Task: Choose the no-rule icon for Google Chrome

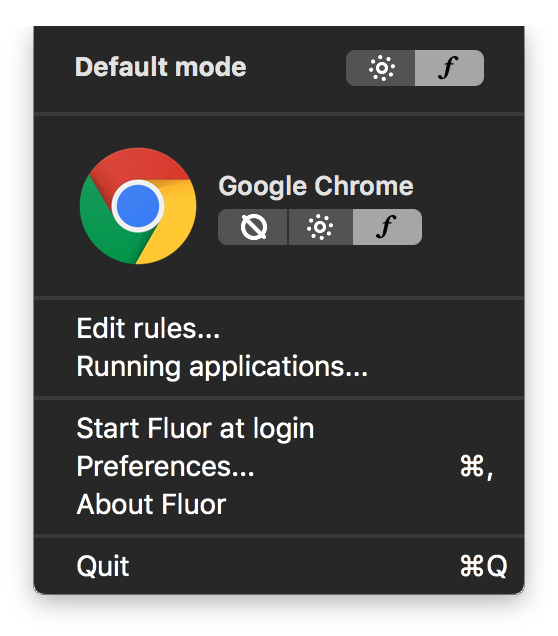Action: click(254, 227)
